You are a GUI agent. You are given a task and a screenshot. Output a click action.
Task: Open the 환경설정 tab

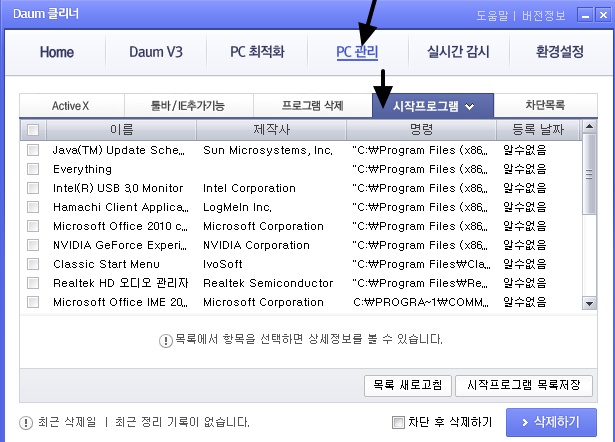[x=560, y=52]
